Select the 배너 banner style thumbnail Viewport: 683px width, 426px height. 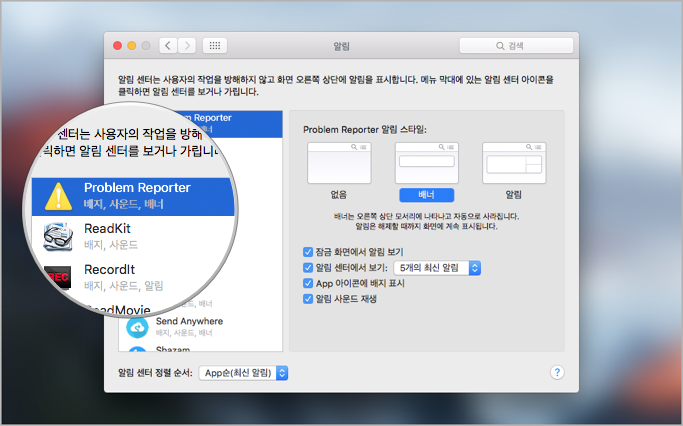[x=426, y=163]
